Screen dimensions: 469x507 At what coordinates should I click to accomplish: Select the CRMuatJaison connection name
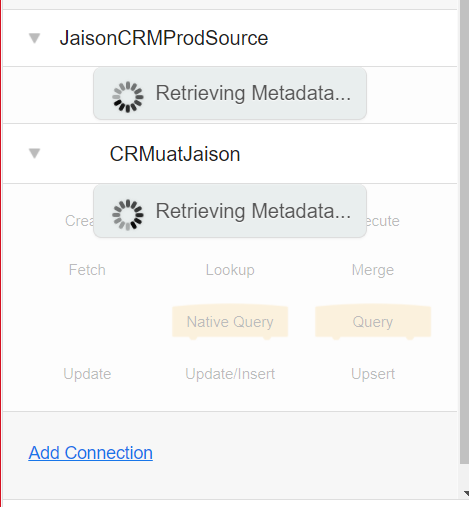tap(175, 154)
